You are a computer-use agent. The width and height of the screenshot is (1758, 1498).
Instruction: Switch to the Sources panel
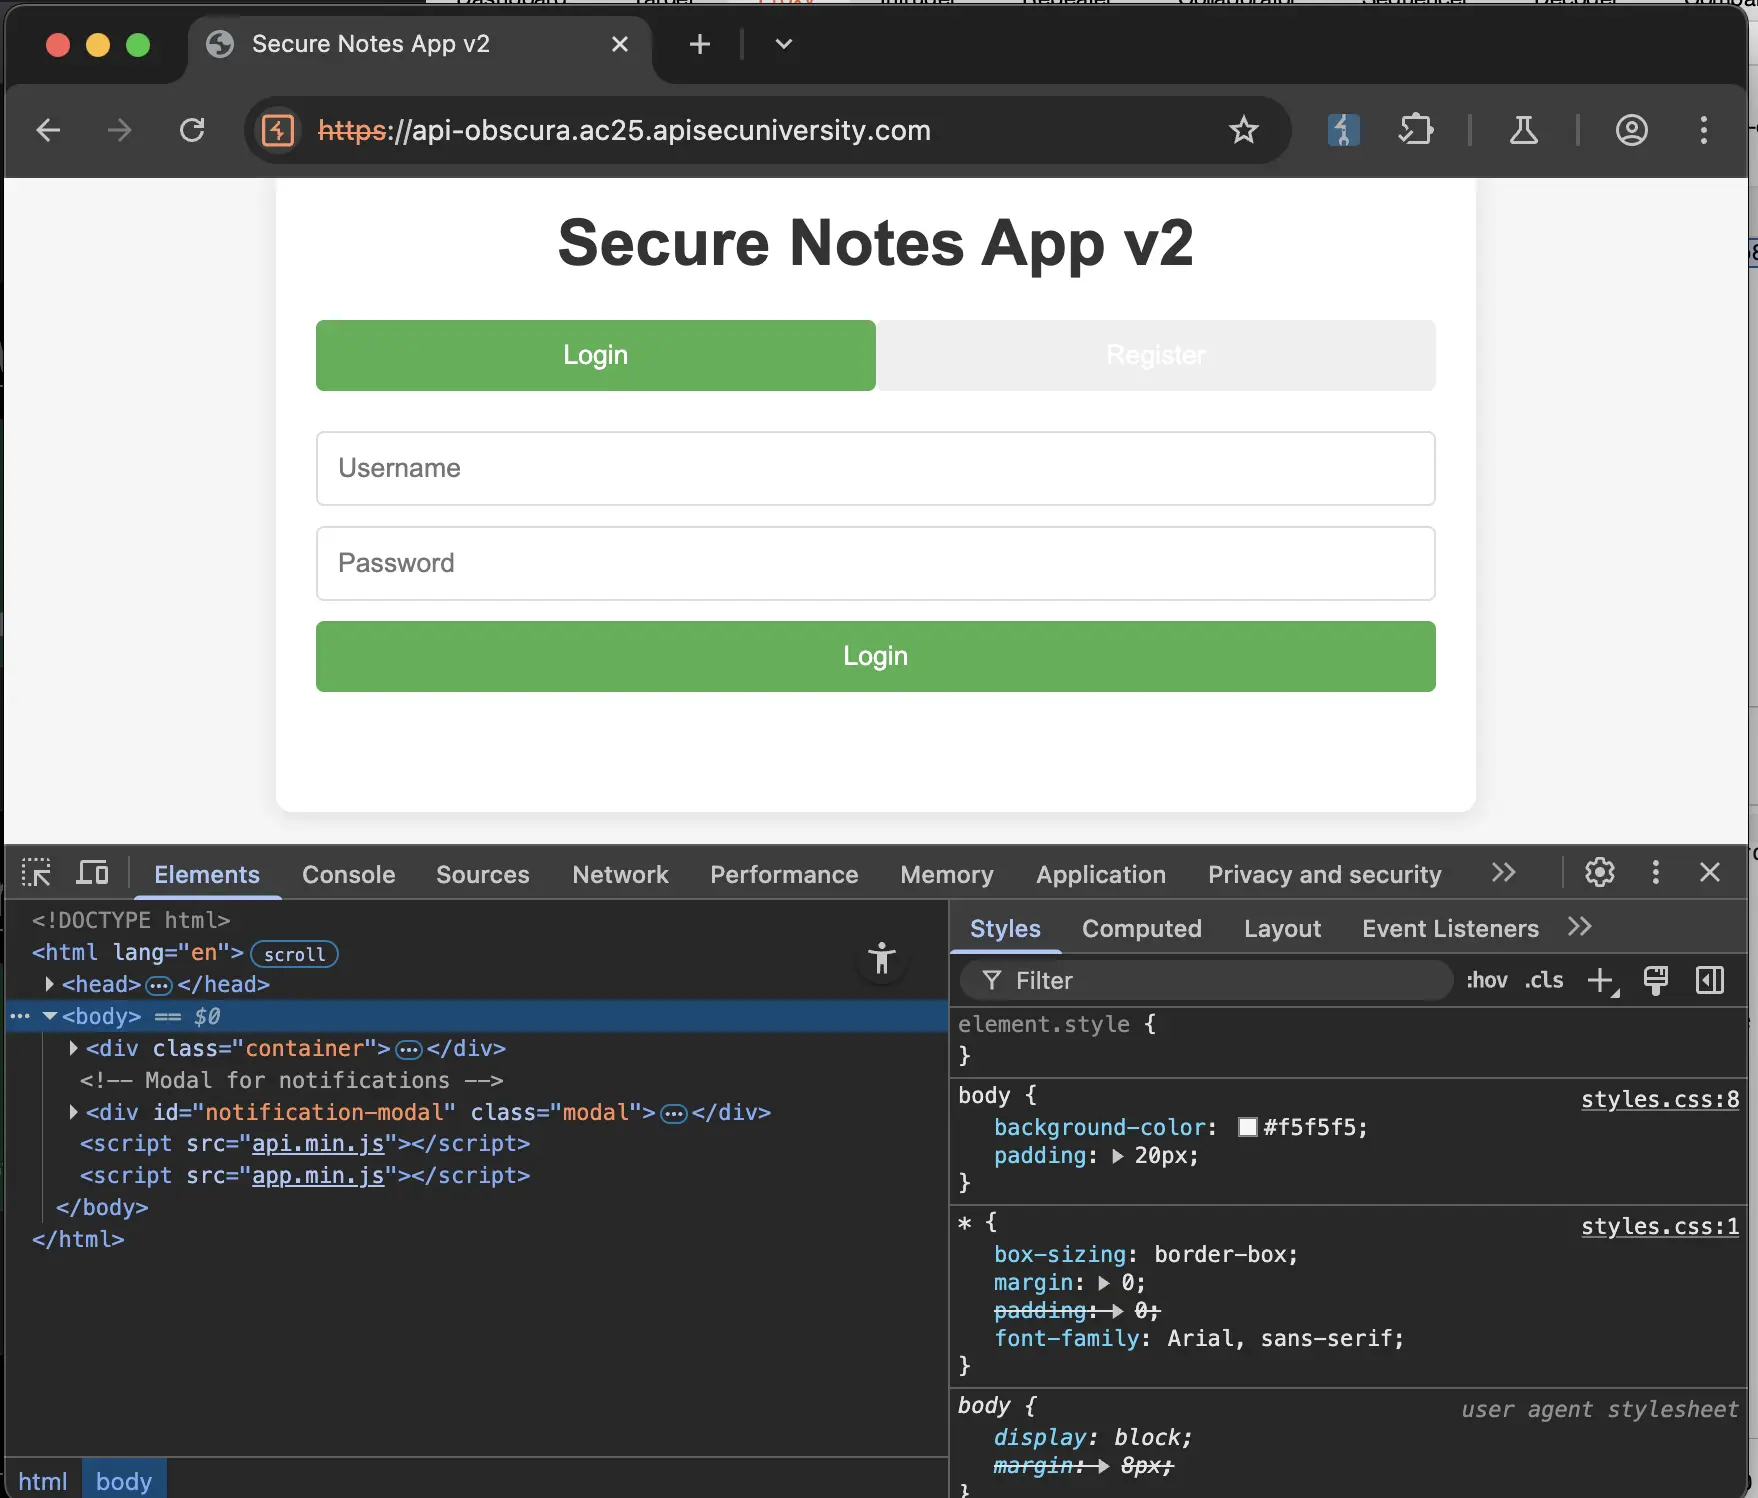point(482,874)
